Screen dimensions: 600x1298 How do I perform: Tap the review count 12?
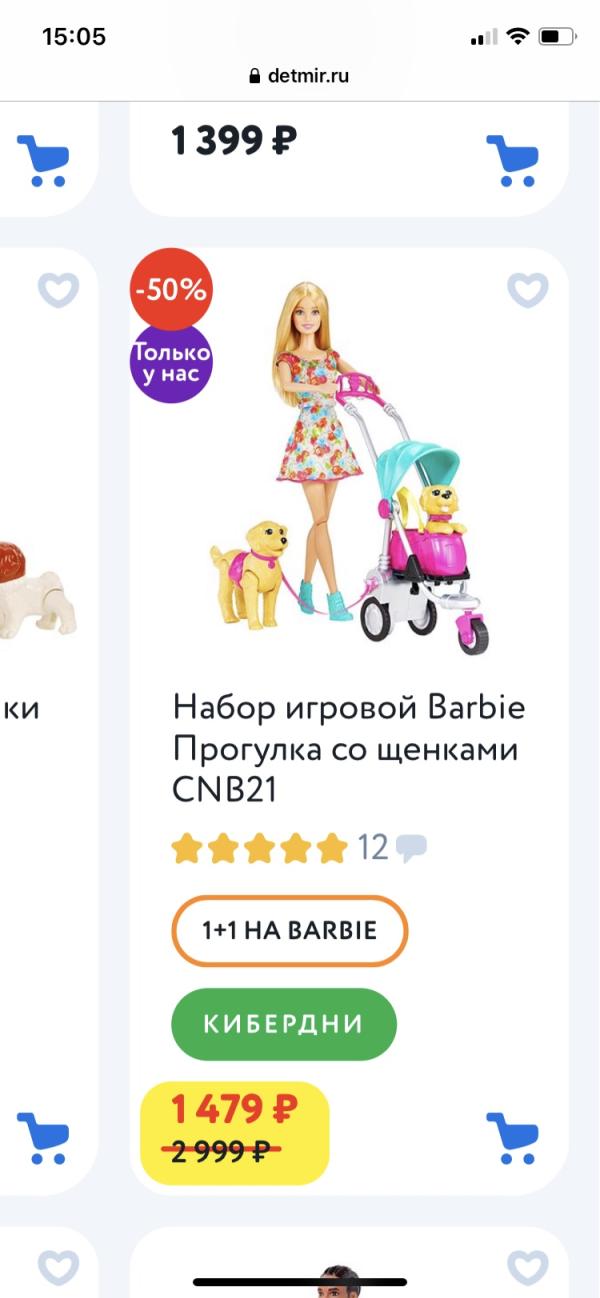pyautogui.click(x=373, y=849)
